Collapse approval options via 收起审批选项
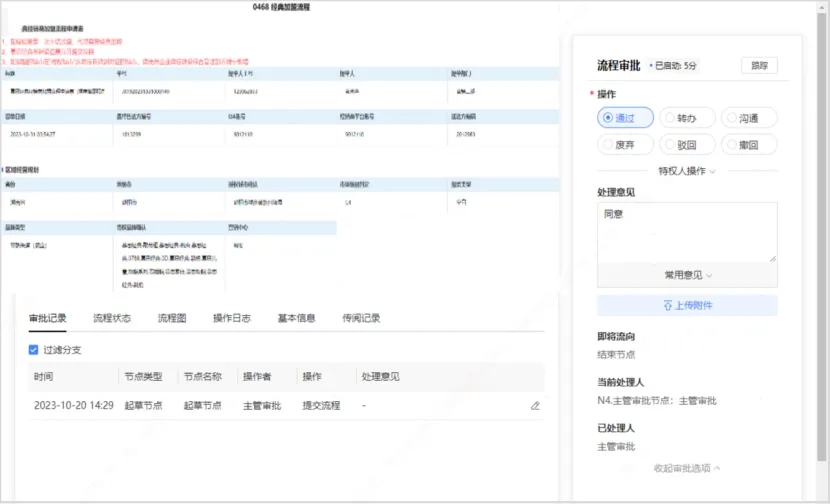830x504 pixels. [x=687, y=468]
